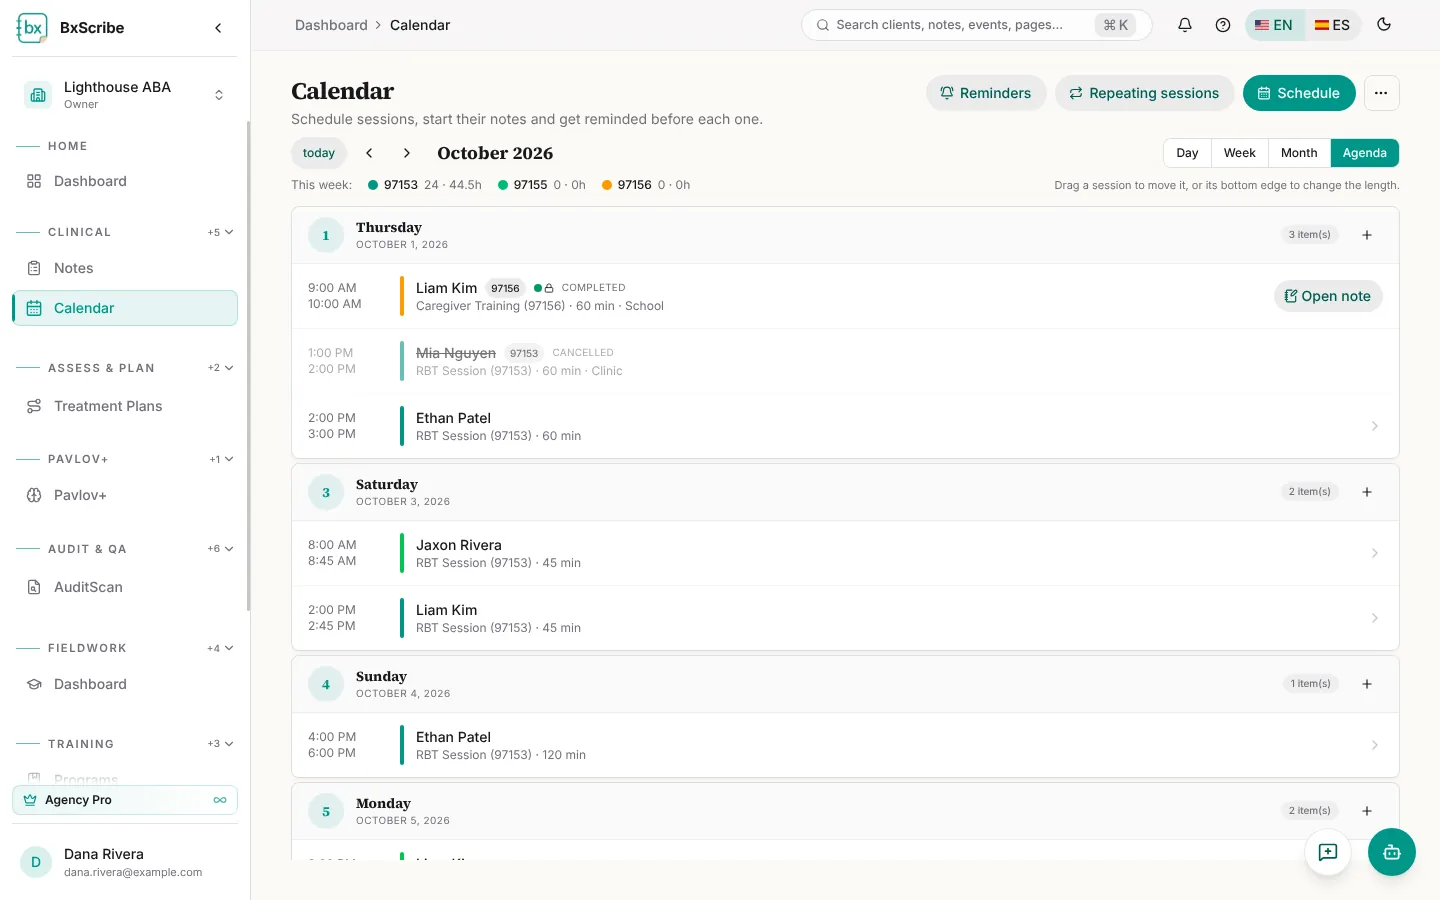
Task: Click the Schedule button
Action: (x=1299, y=93)
